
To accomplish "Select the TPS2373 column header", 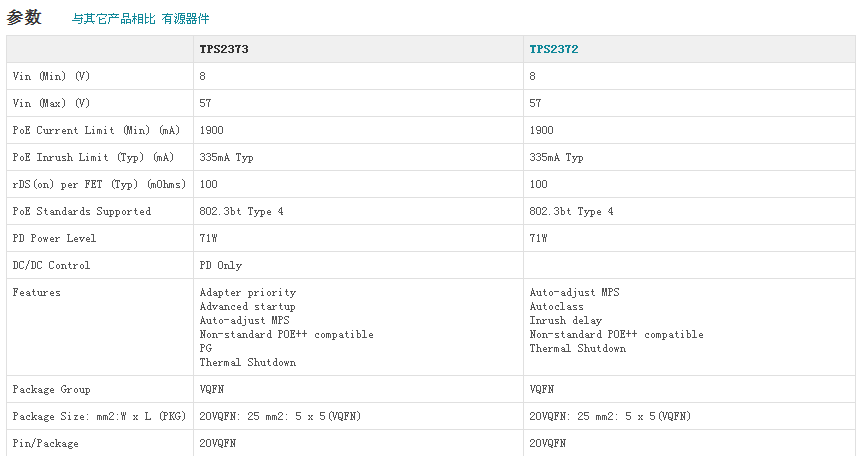I will click(x=224, y=48).
